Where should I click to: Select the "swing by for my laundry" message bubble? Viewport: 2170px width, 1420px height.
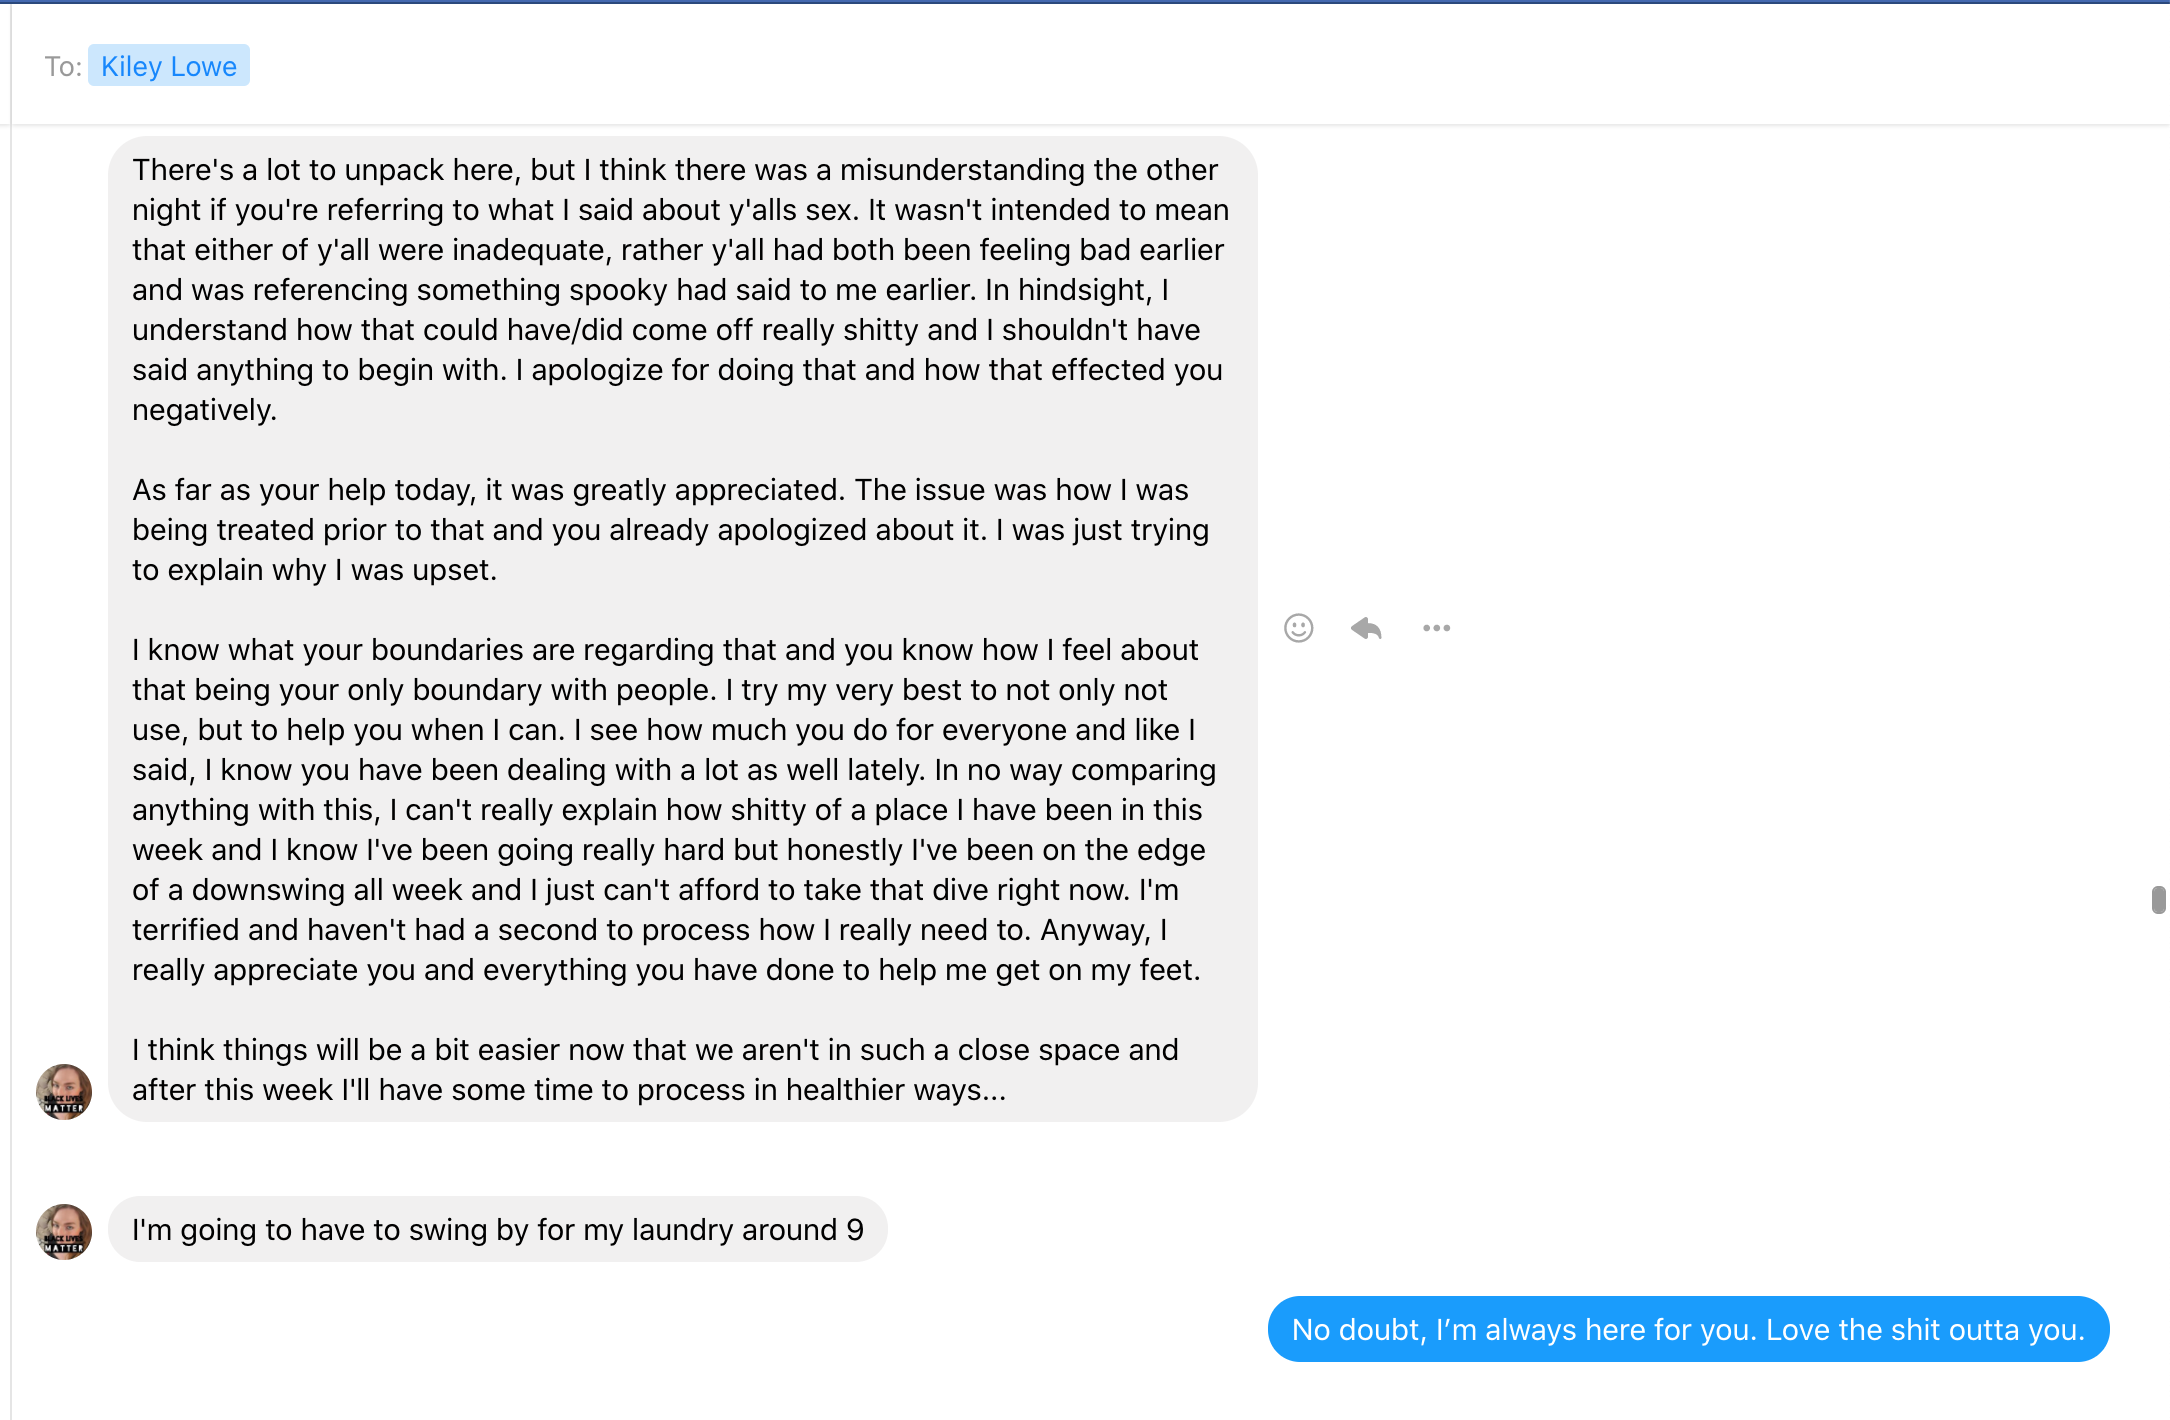point(497,1229)
